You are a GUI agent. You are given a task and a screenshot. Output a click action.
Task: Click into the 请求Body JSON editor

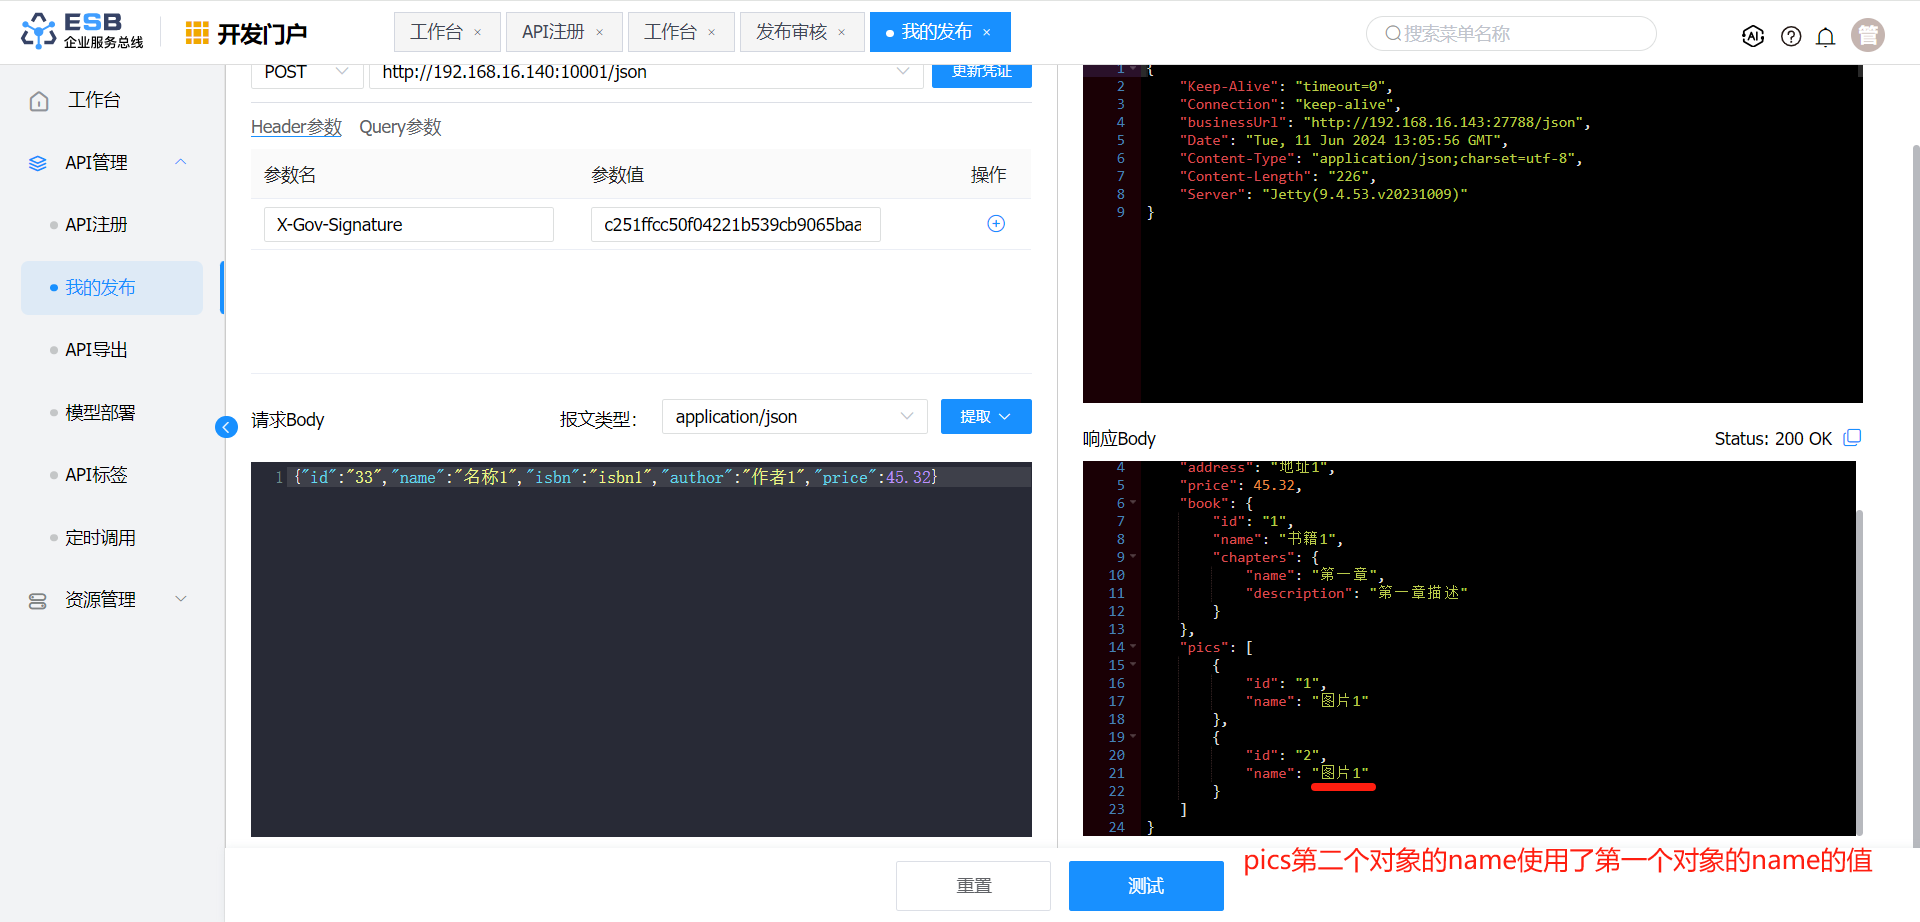coord(641,649)
